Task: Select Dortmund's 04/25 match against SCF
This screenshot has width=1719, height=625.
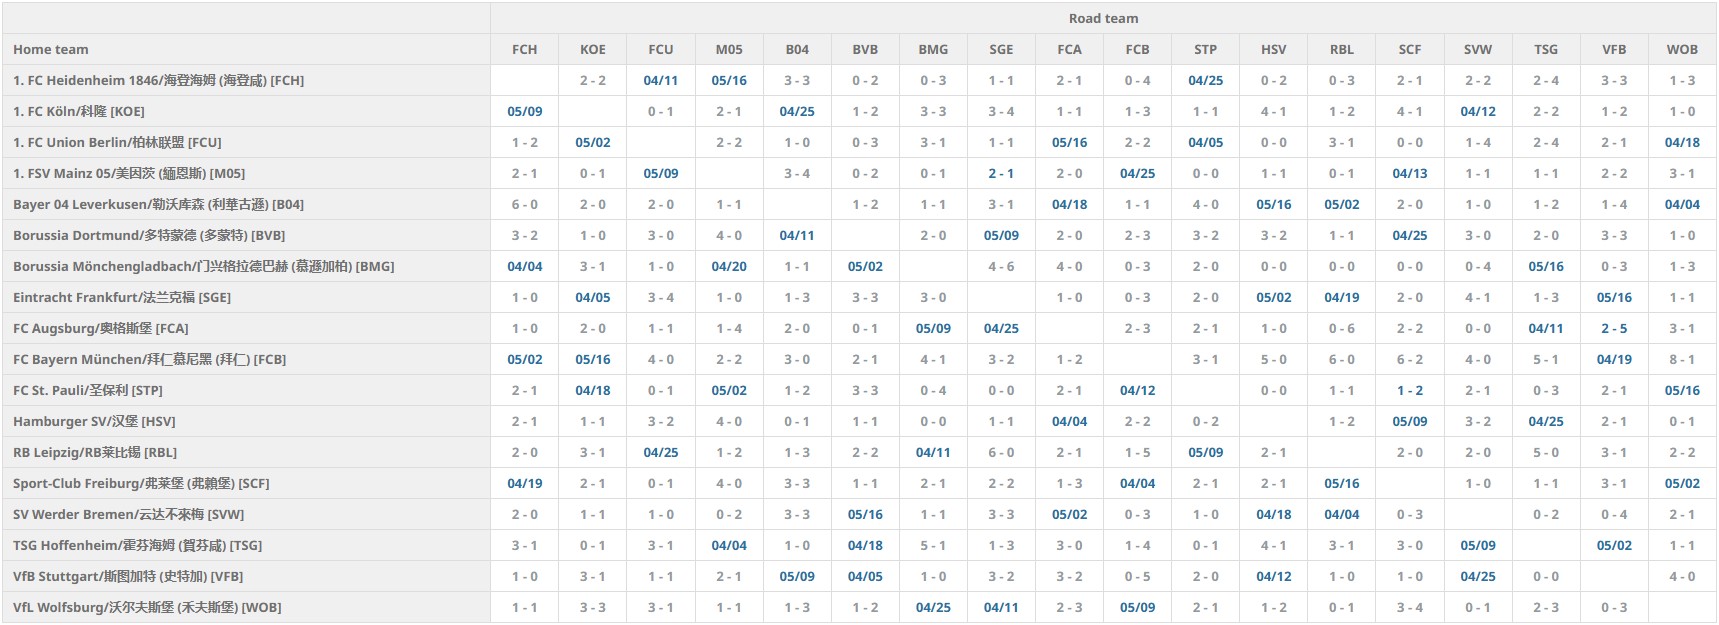Action: 1409,235
